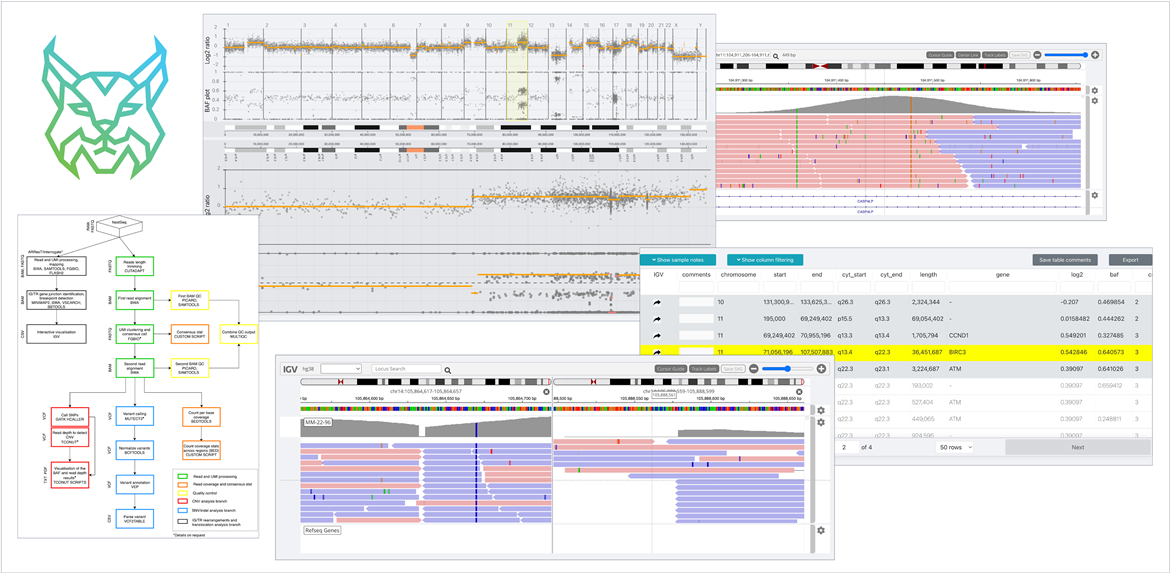The width and height of the screenshot is (1170, 573).
Task: Click the Locus Search input field
Action: point(405,369)
